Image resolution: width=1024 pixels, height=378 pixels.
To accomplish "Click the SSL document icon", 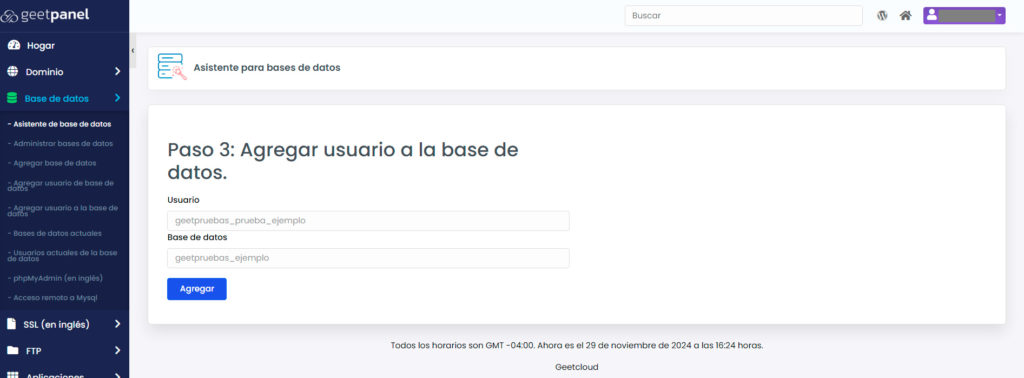I will [x=12, y=324].
